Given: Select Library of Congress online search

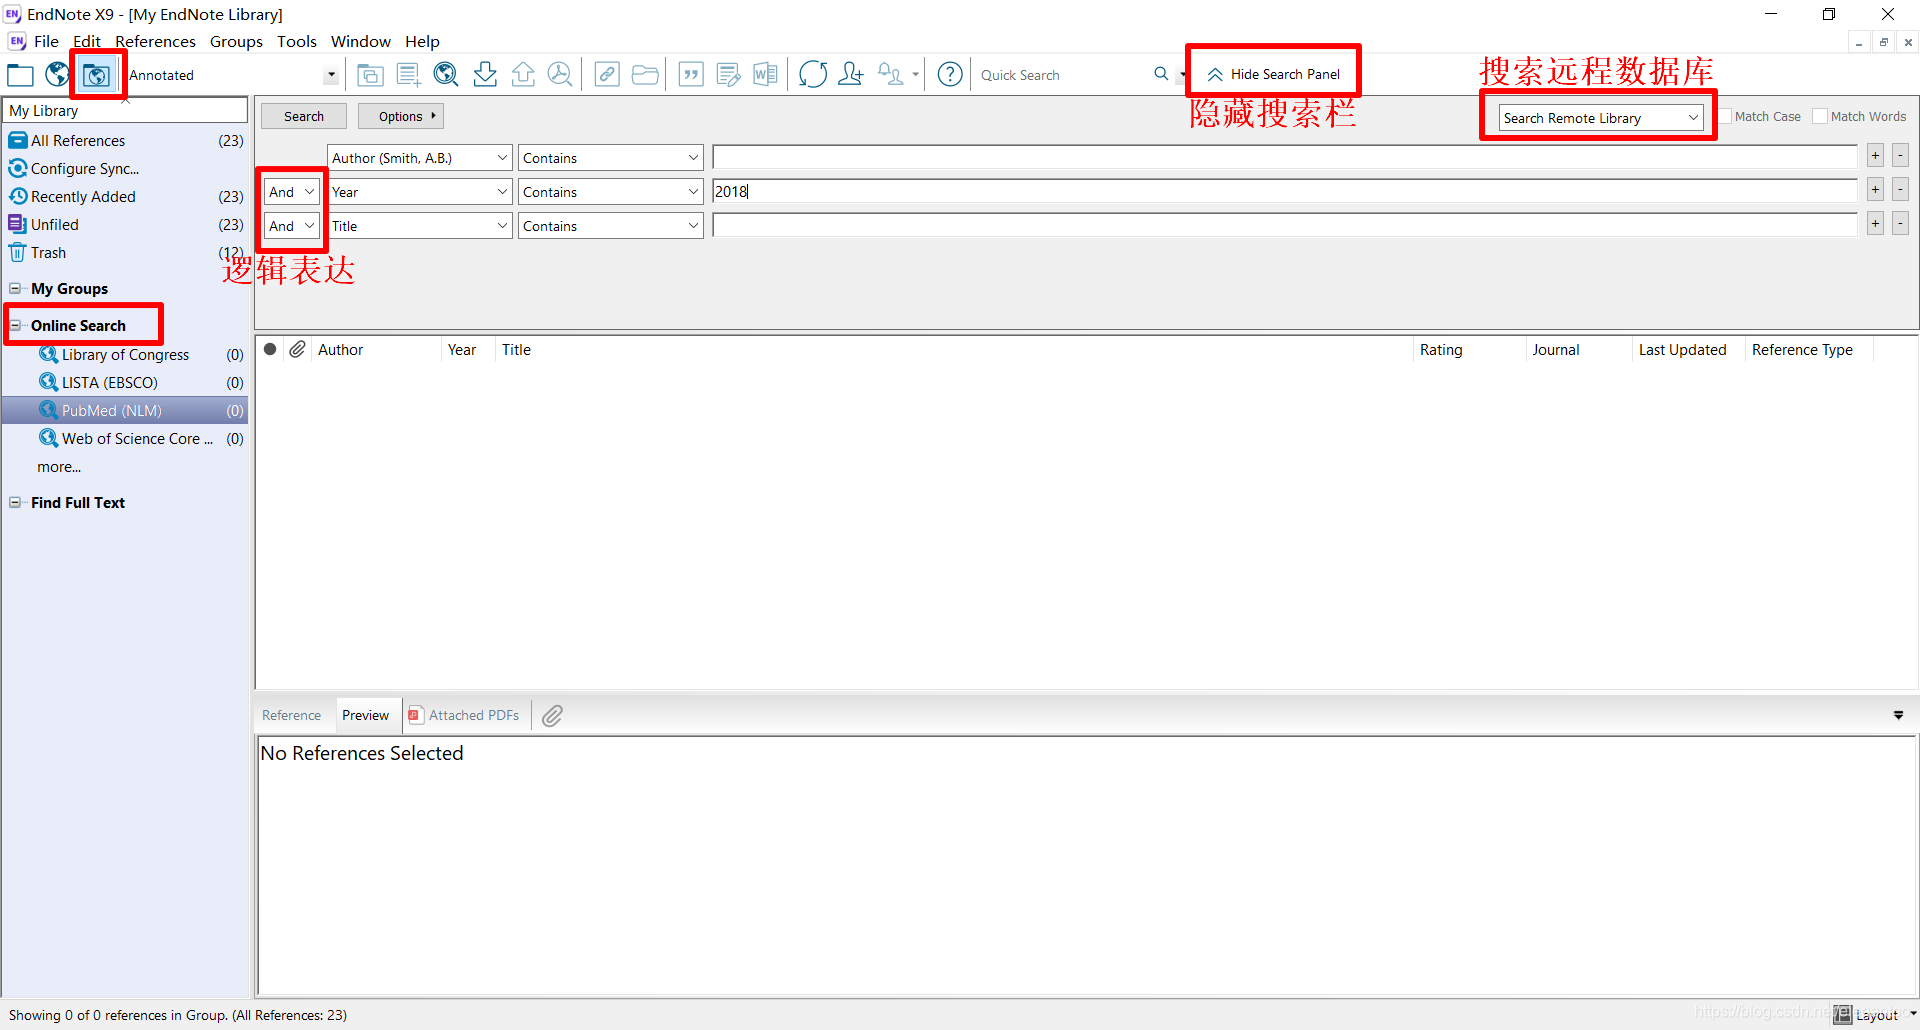Looking at the screenshot, I should pos(125,355).
